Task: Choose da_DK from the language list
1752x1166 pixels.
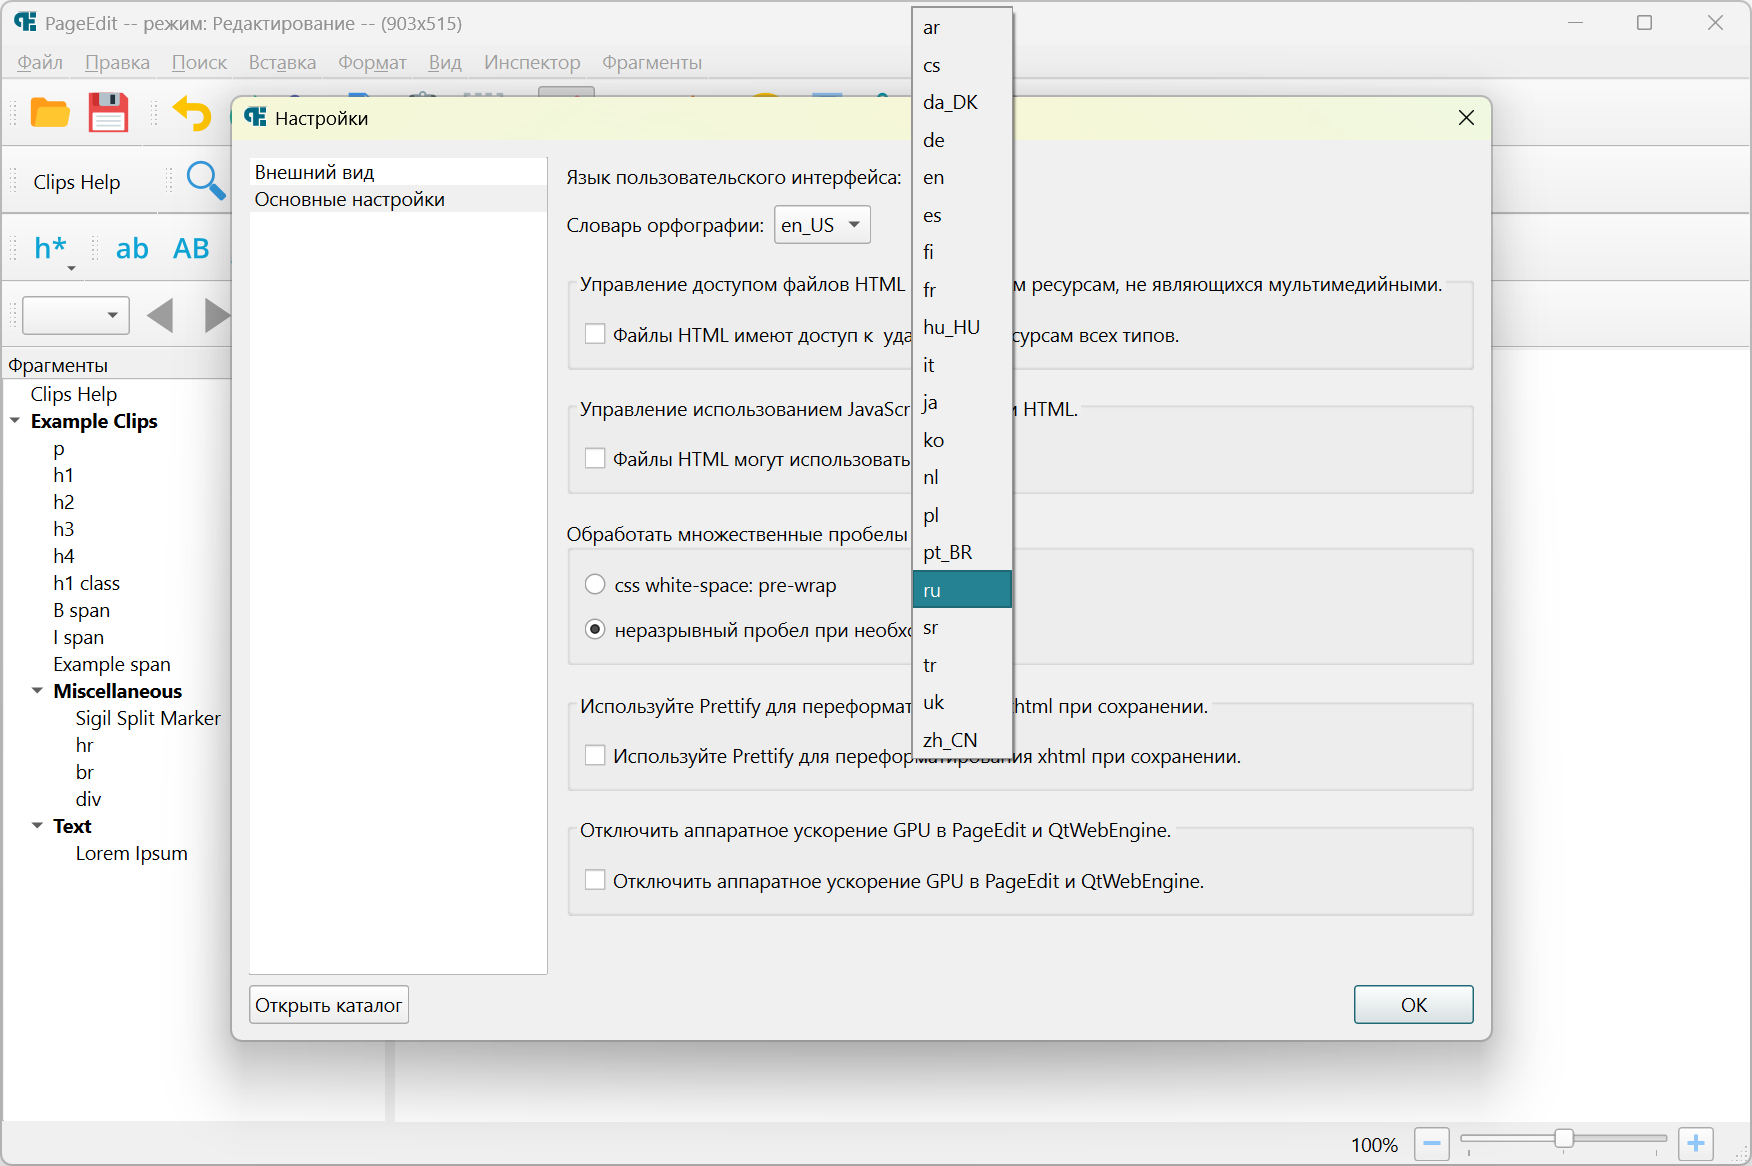Action: tap(962, 102)
